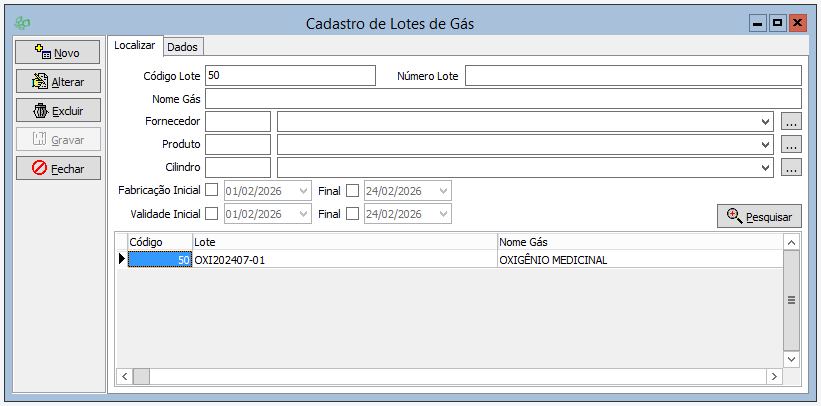This screenshot has height=406, width=821.
Task: Click the Novo button icon
Action: coord(42,52)
